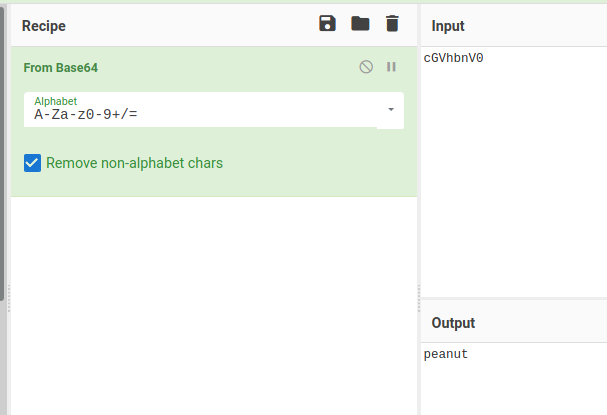
Task: Click the Save recipe icon
Action: (327, 24)
